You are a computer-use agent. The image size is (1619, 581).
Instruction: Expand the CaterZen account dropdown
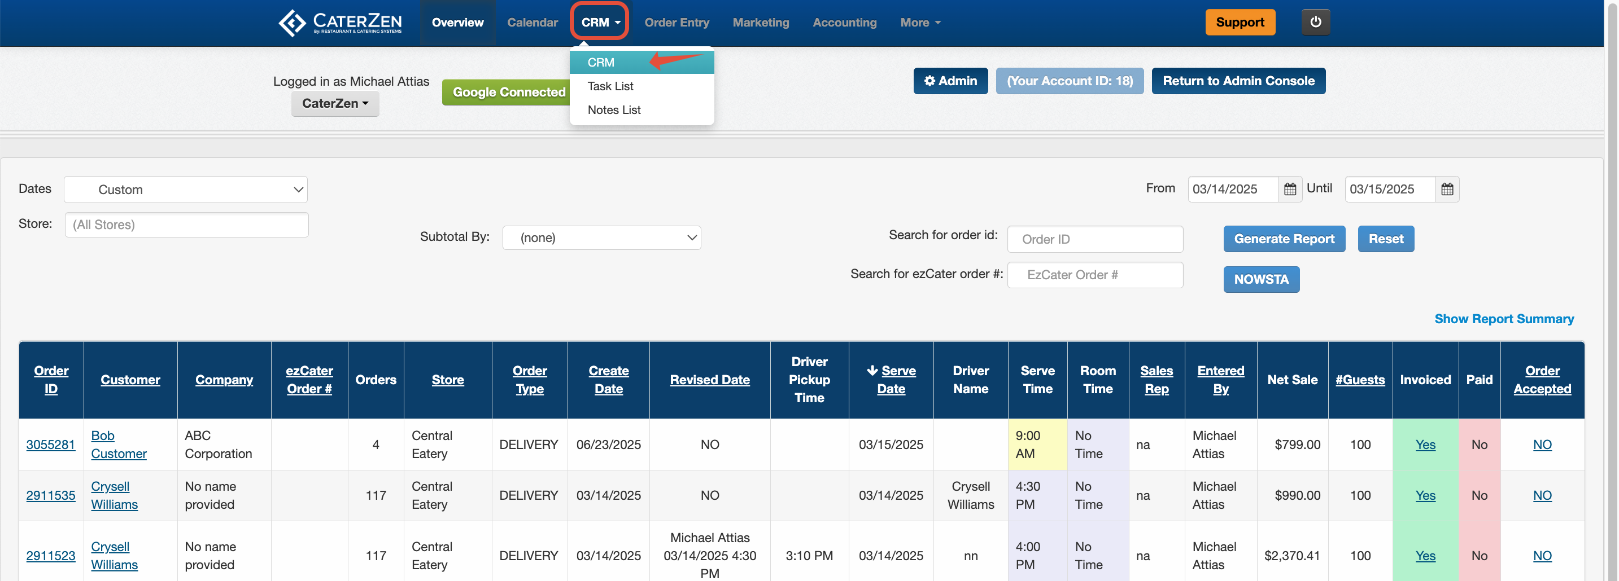pos(335,103)
